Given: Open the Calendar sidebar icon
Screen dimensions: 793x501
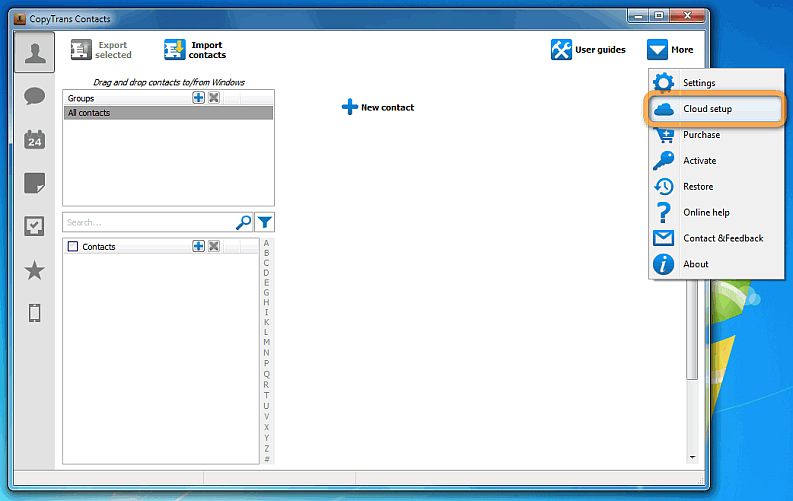Looking at the screenshot, I should (x=34, y=140).
